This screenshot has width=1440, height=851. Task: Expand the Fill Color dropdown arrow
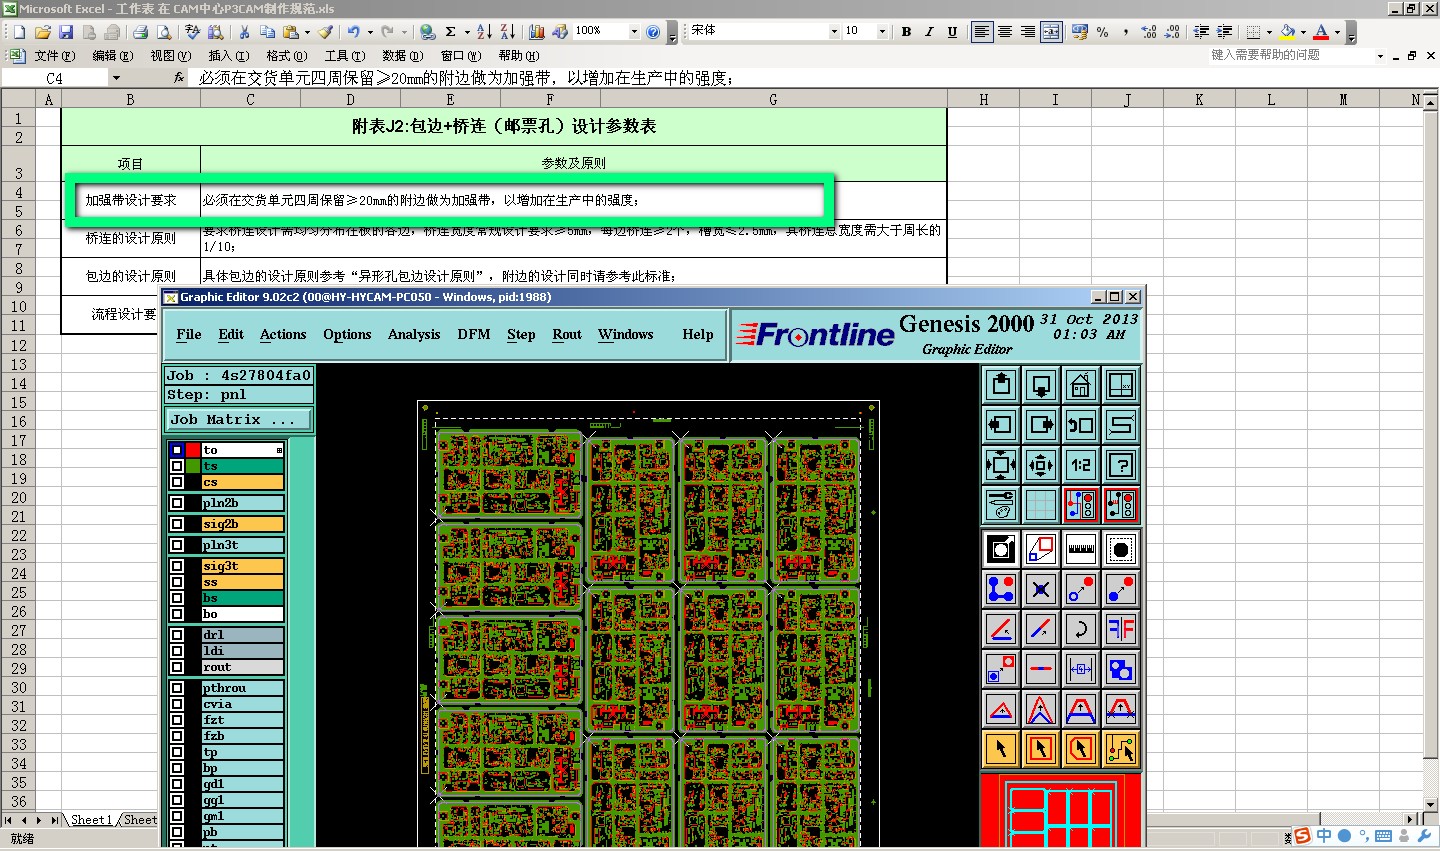tap(1303, 32)
